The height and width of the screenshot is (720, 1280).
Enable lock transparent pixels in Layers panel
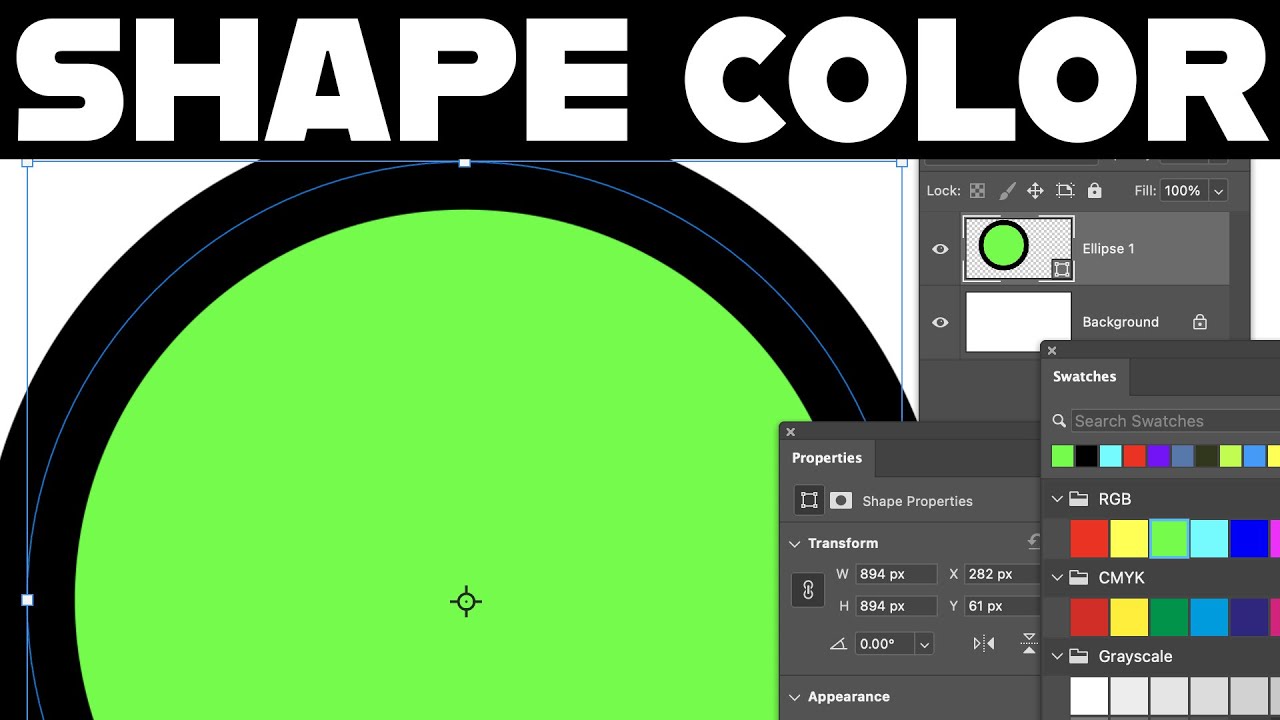977,191
